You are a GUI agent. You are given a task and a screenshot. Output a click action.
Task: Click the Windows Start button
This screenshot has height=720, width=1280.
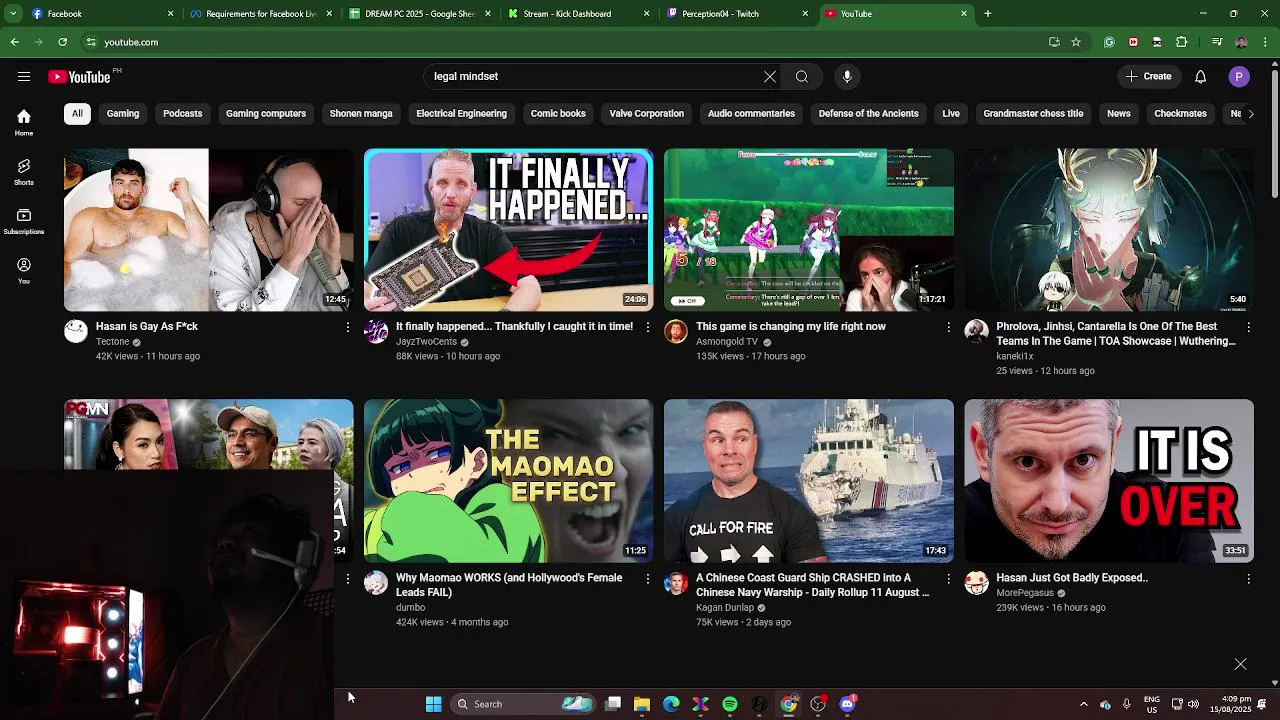point(433,704)
